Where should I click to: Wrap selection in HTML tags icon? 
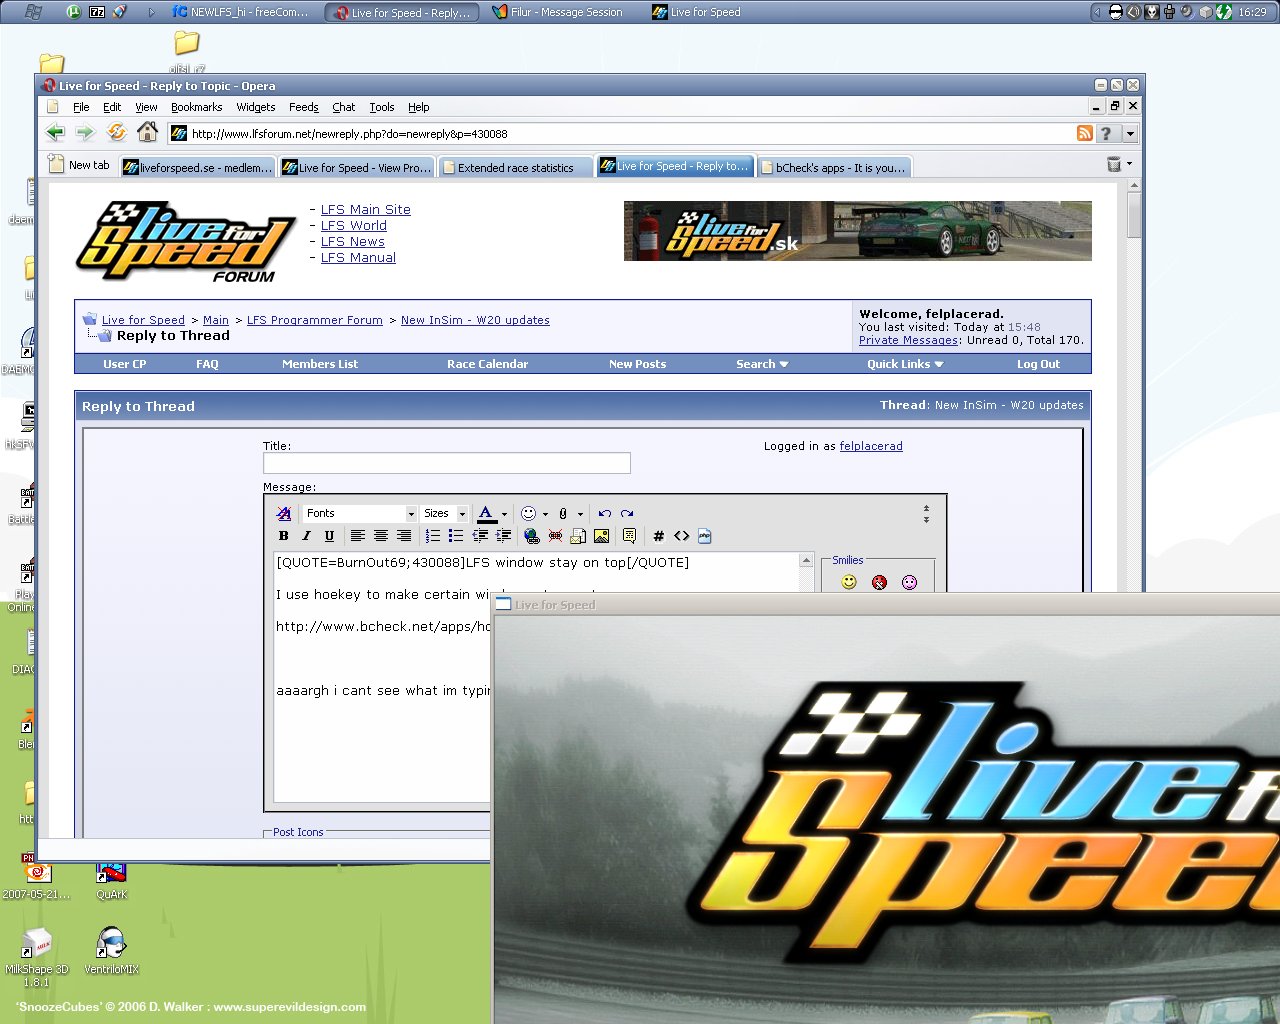click(681, 536)
